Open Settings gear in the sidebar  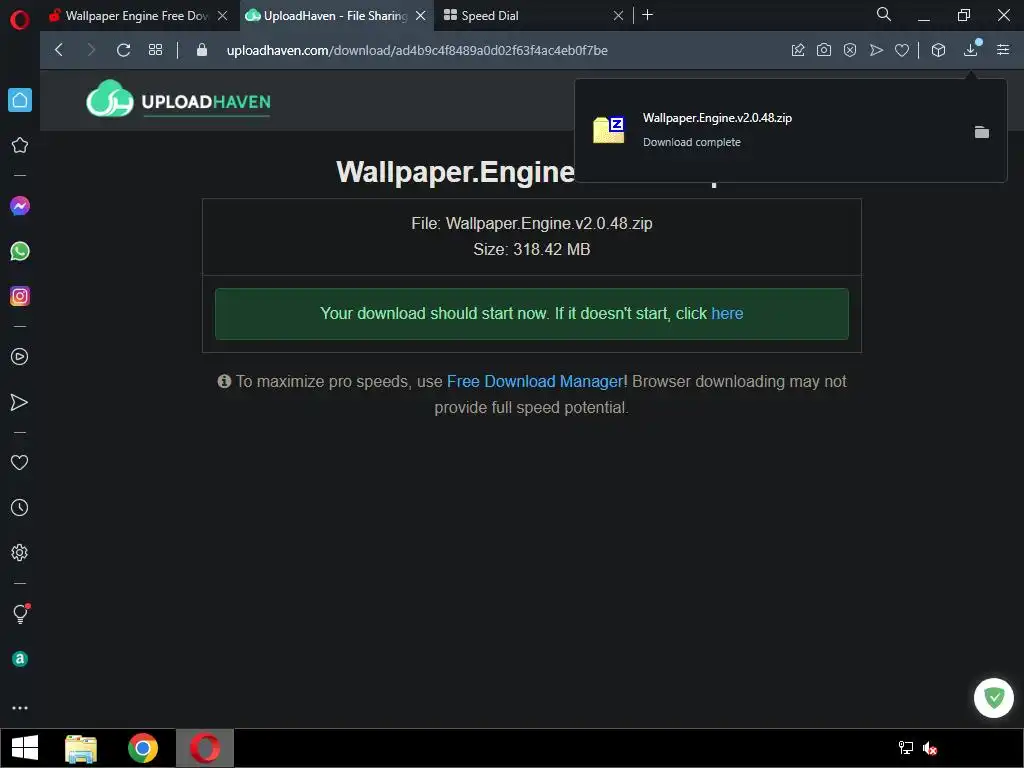pyautogui.click(x=20, y=552)
